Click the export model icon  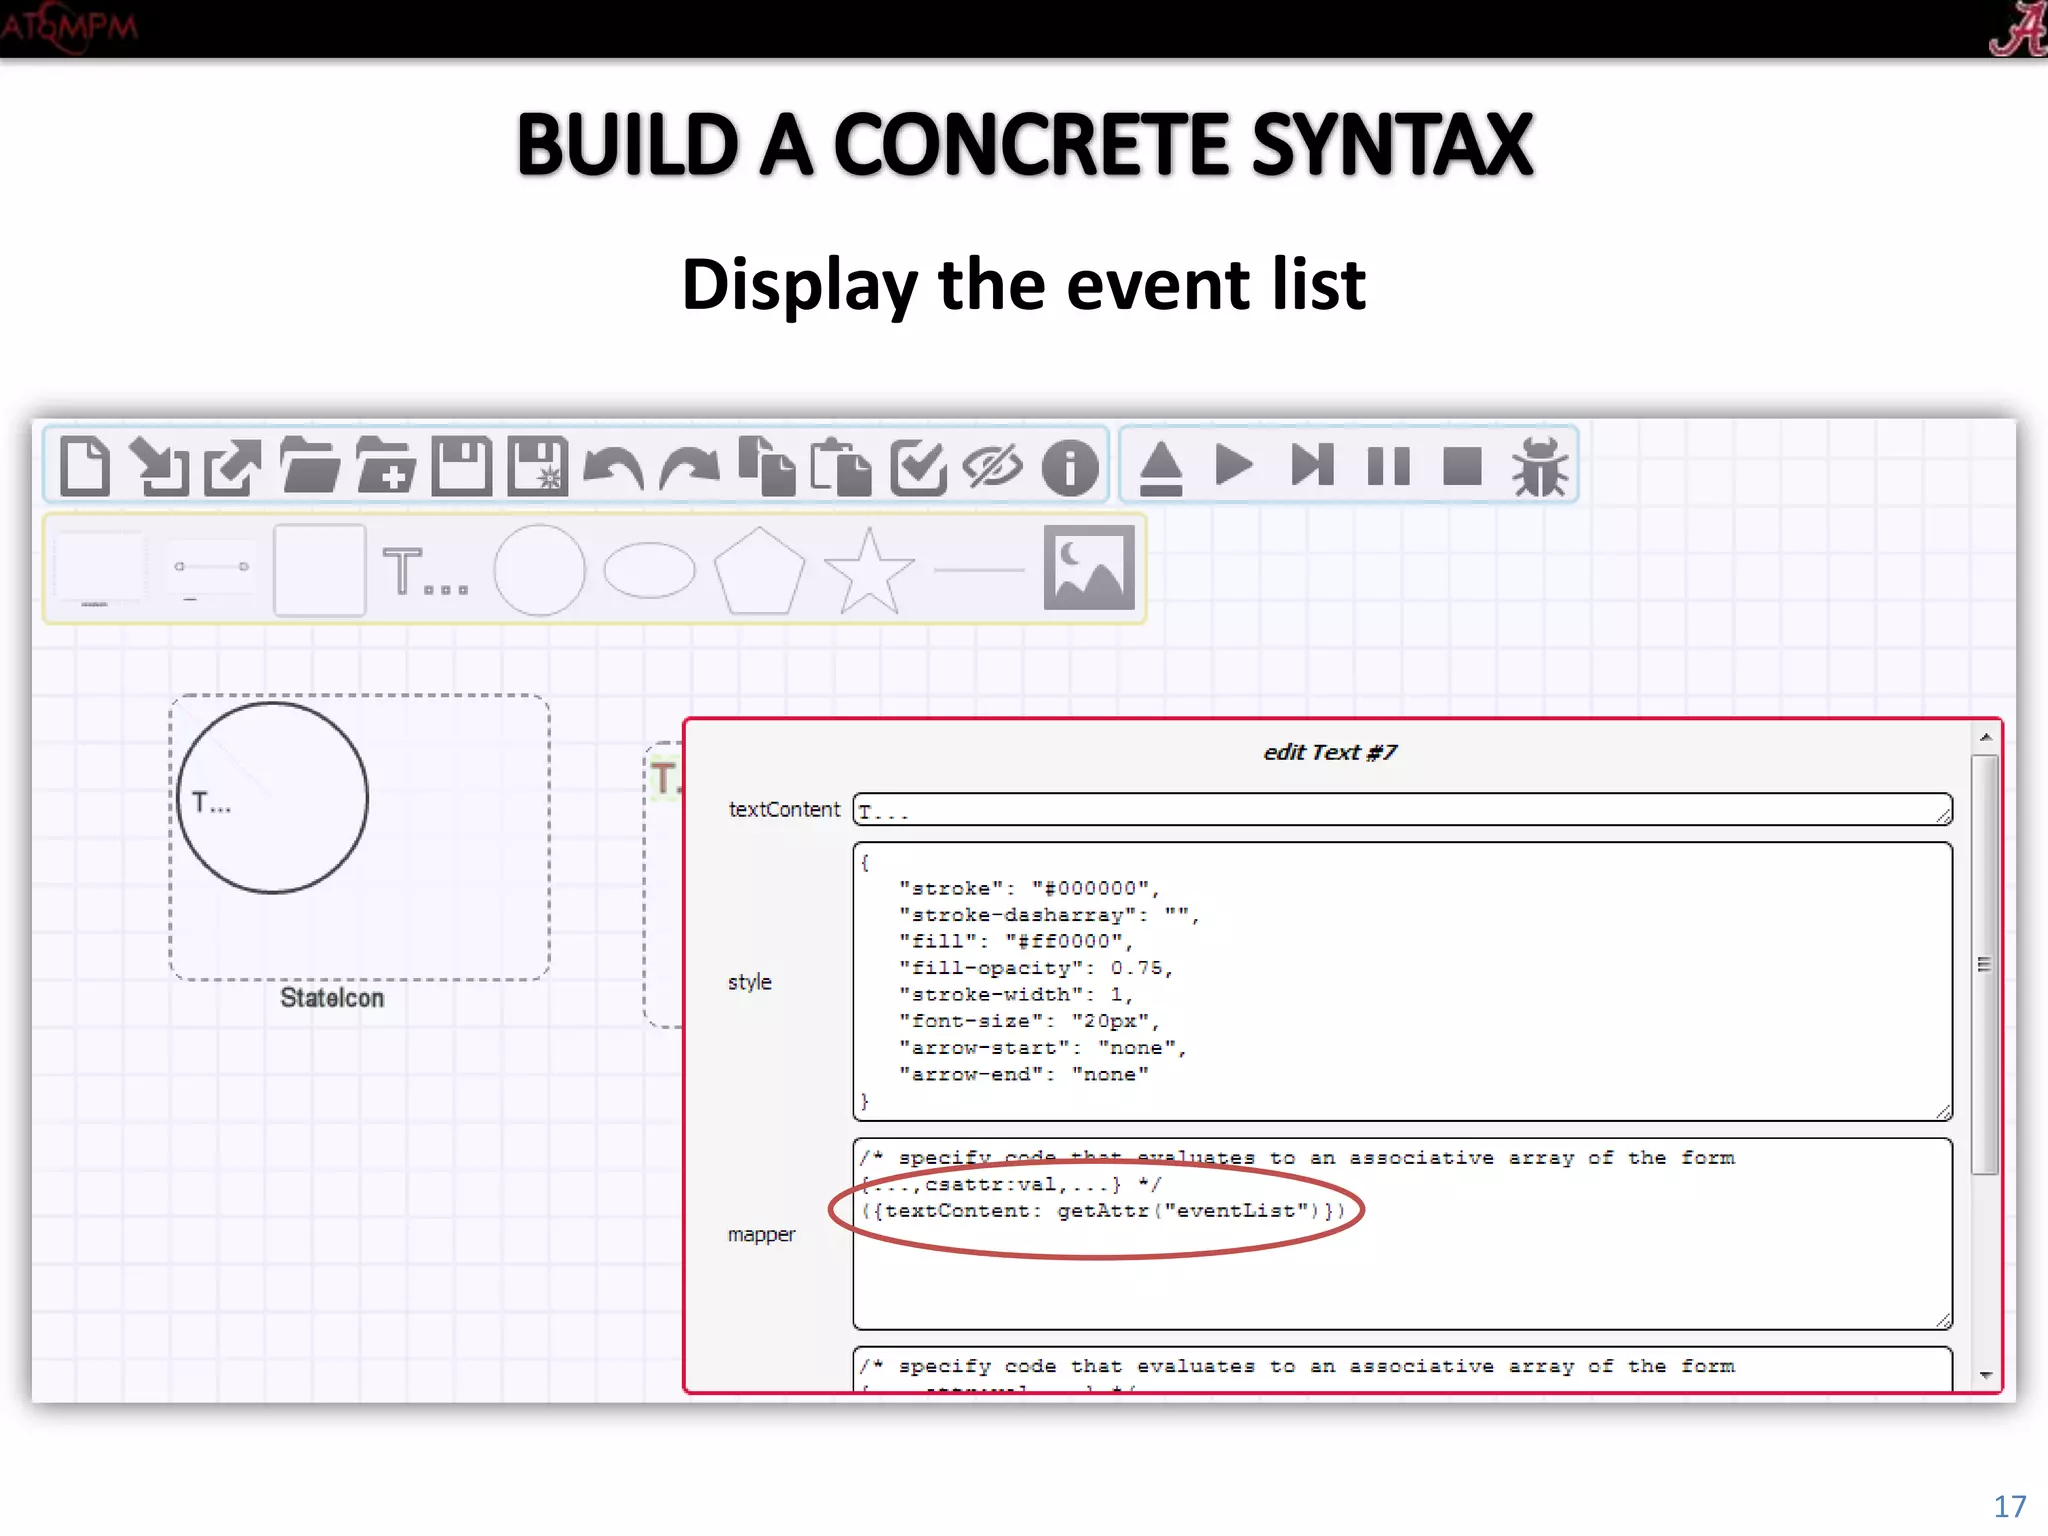[233, 466]
